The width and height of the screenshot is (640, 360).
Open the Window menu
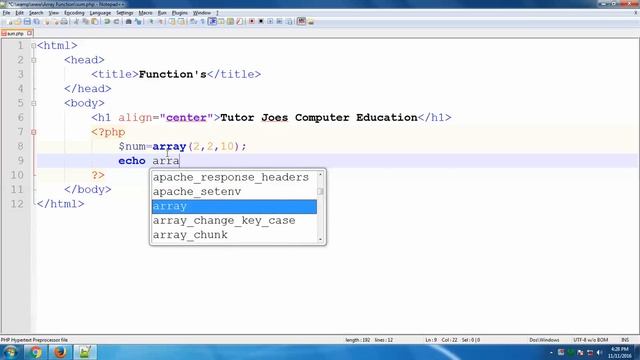point(202,13)
